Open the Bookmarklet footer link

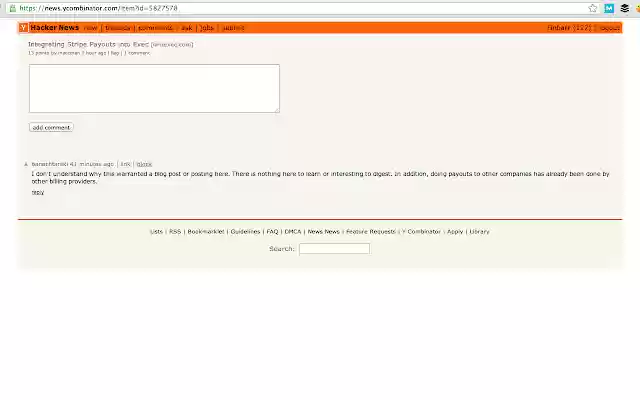pyautogui.click(x=206, y=231)
